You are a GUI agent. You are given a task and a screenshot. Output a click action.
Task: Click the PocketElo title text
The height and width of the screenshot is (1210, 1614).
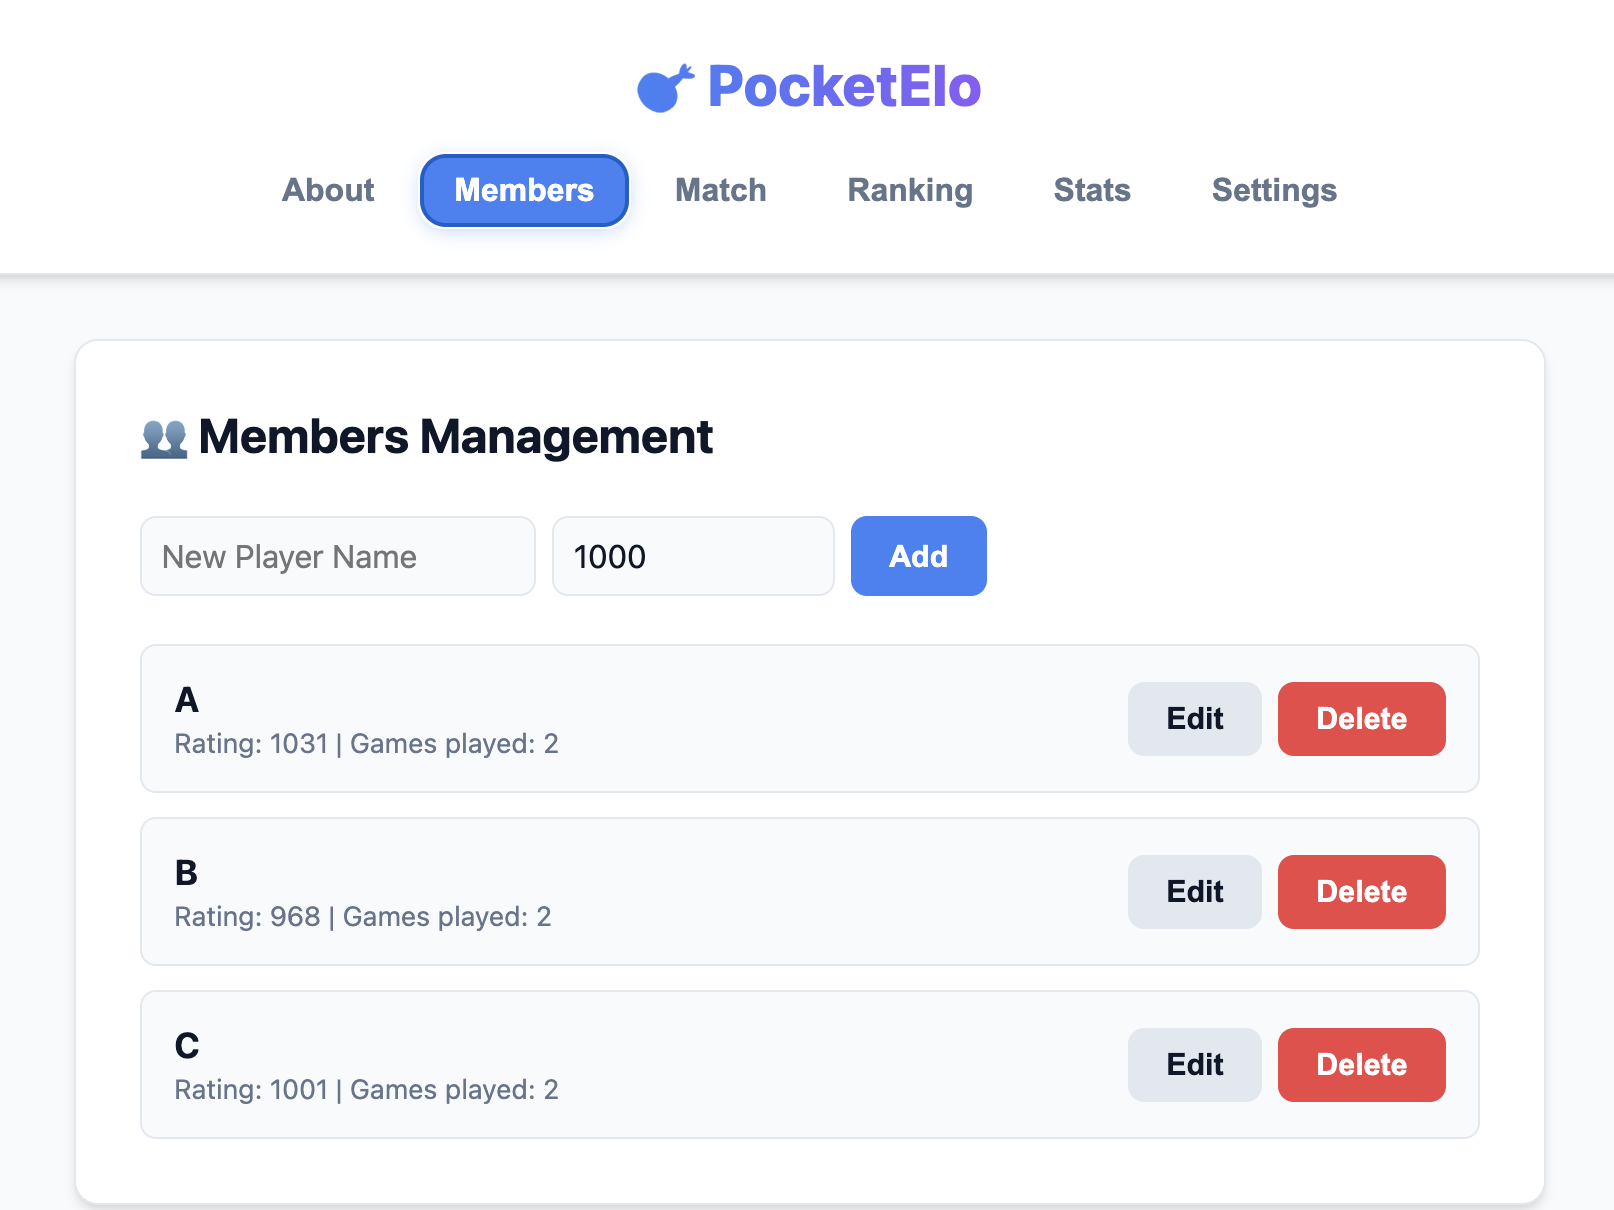844,87
